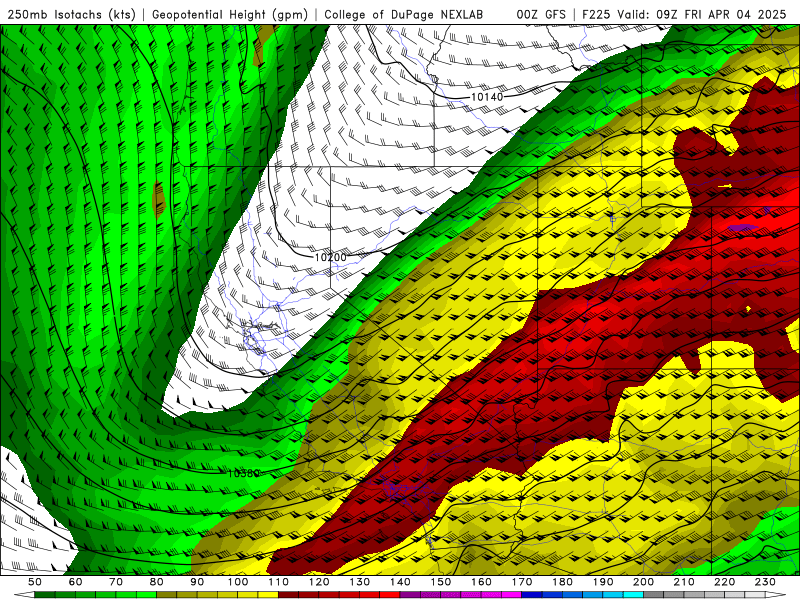Click the 90 value on the color scale

[x=197, y=582]
